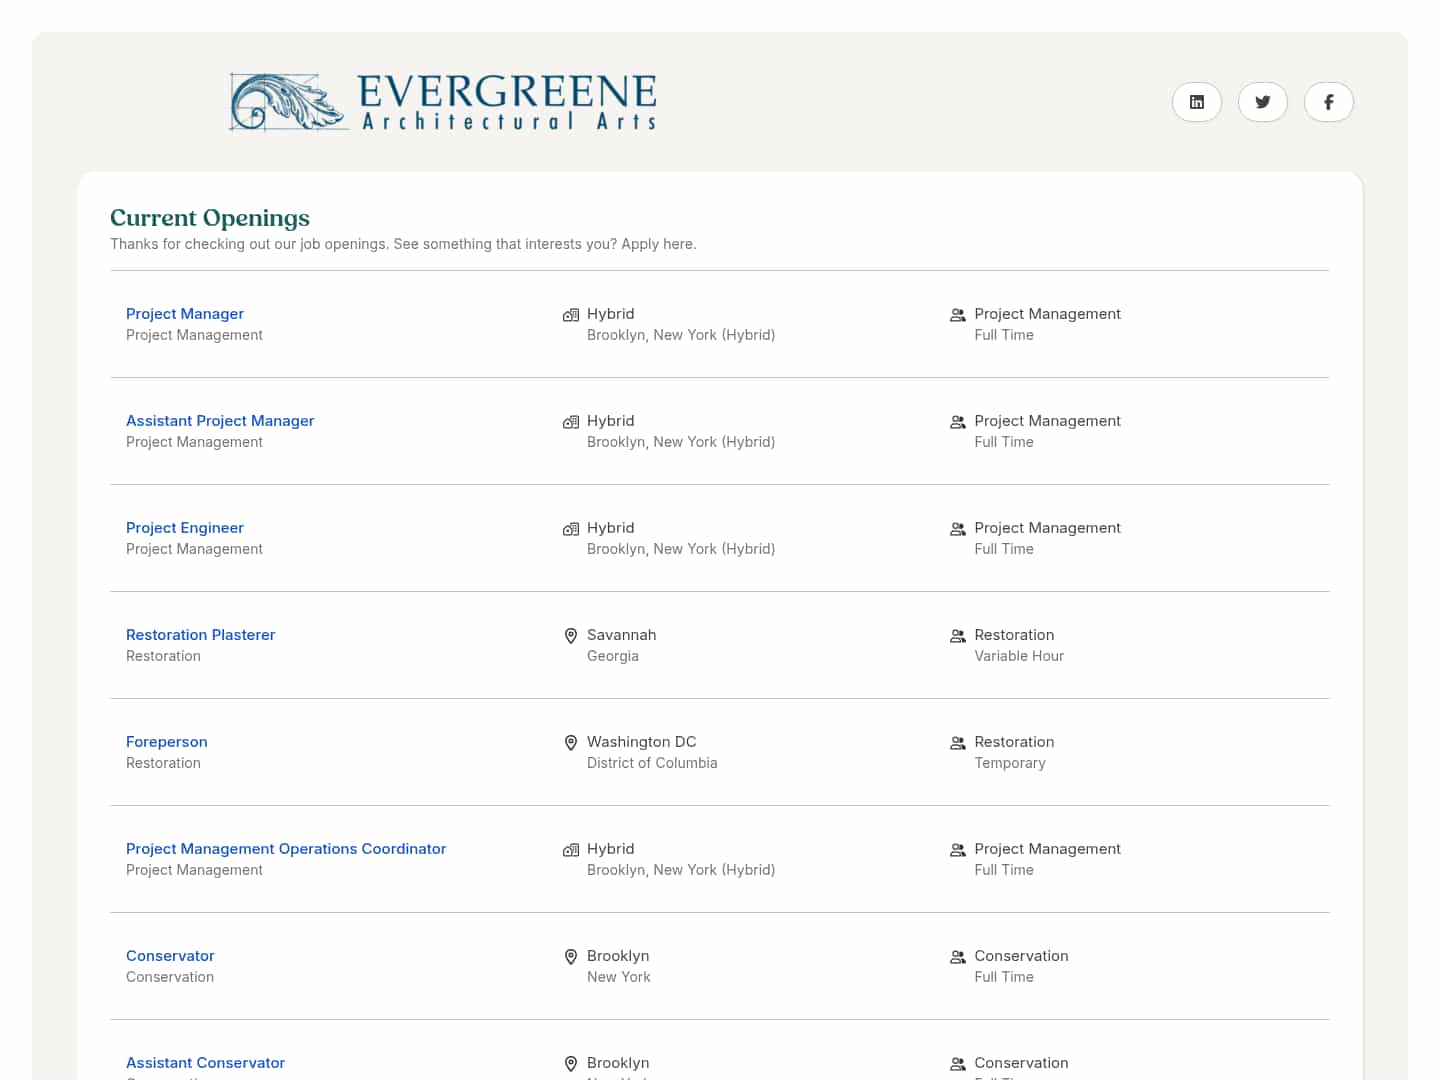Open the Restoration Plasterer job

[x=200, y=634]
